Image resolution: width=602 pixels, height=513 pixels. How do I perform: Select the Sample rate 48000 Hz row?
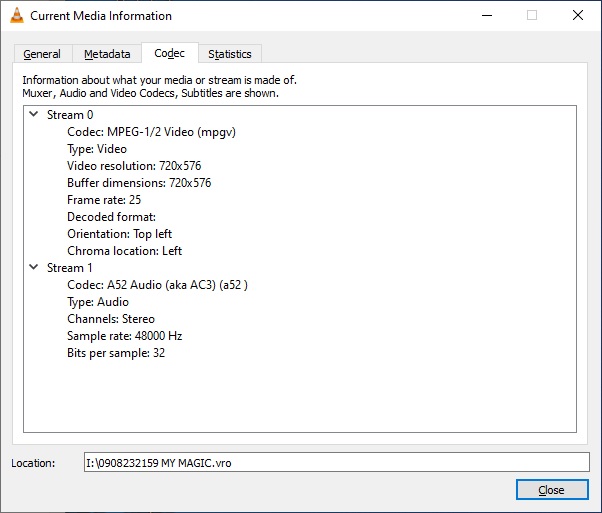tap(124, 336)
